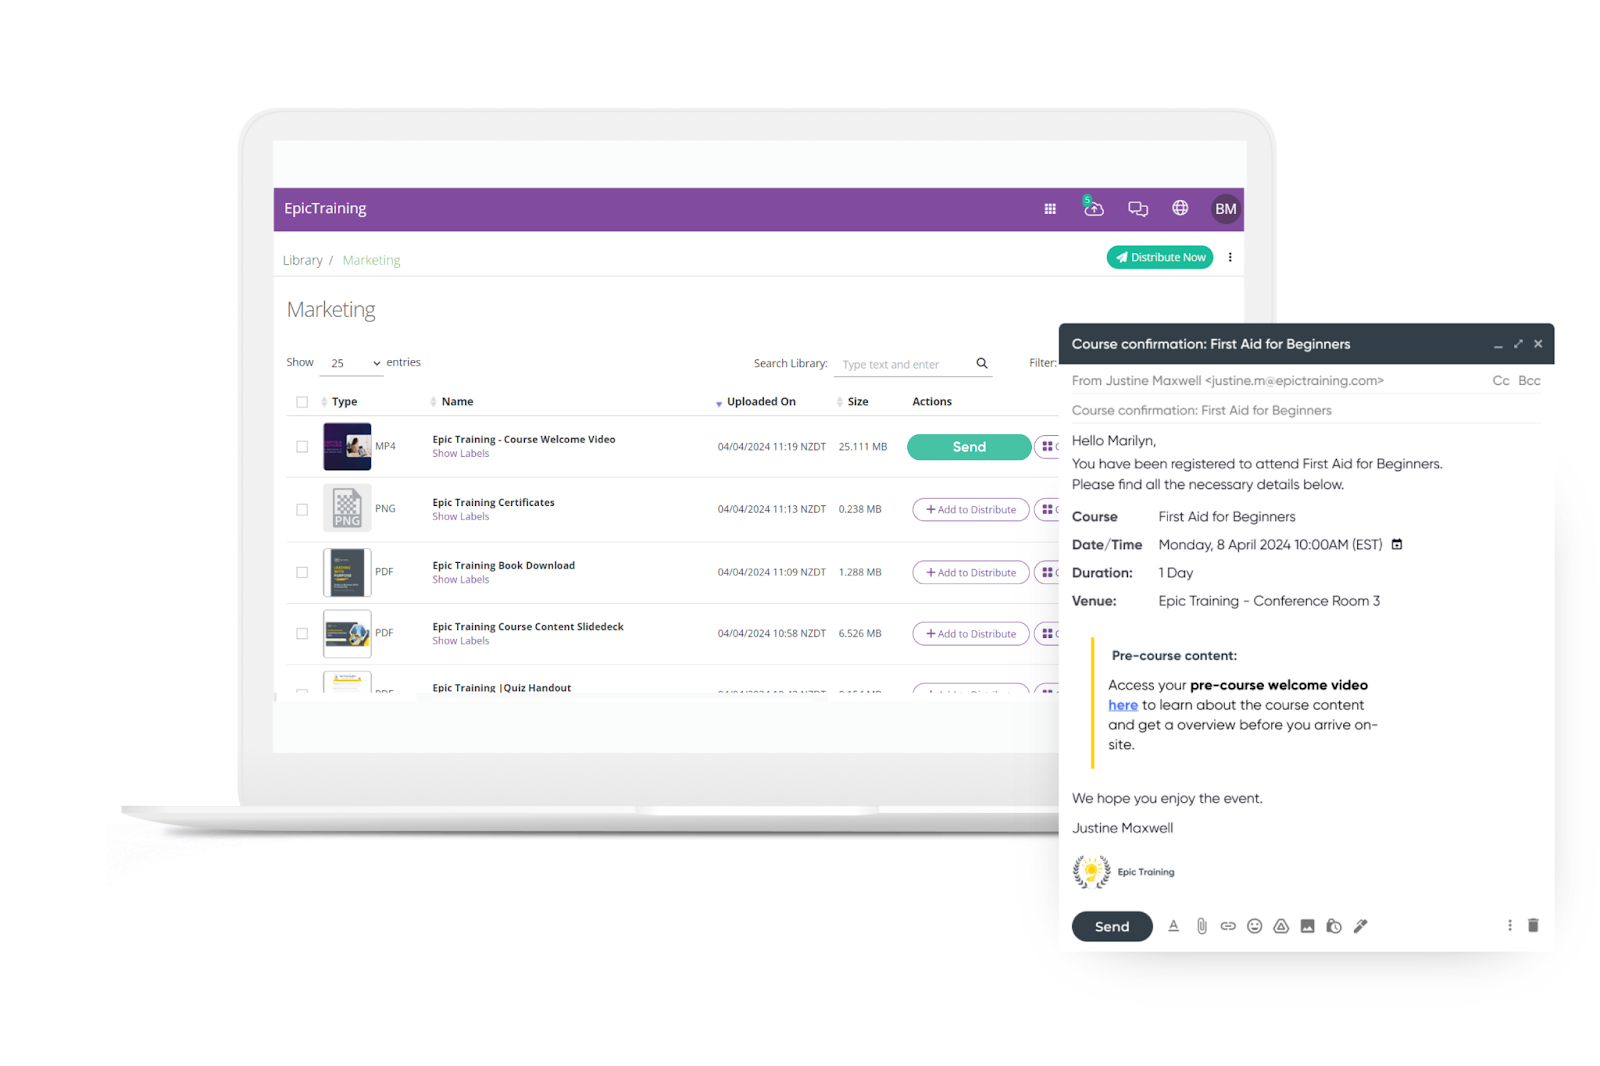Open more options dots in email composer
Screen dimensions: 1600x1066
[1510, 925]
